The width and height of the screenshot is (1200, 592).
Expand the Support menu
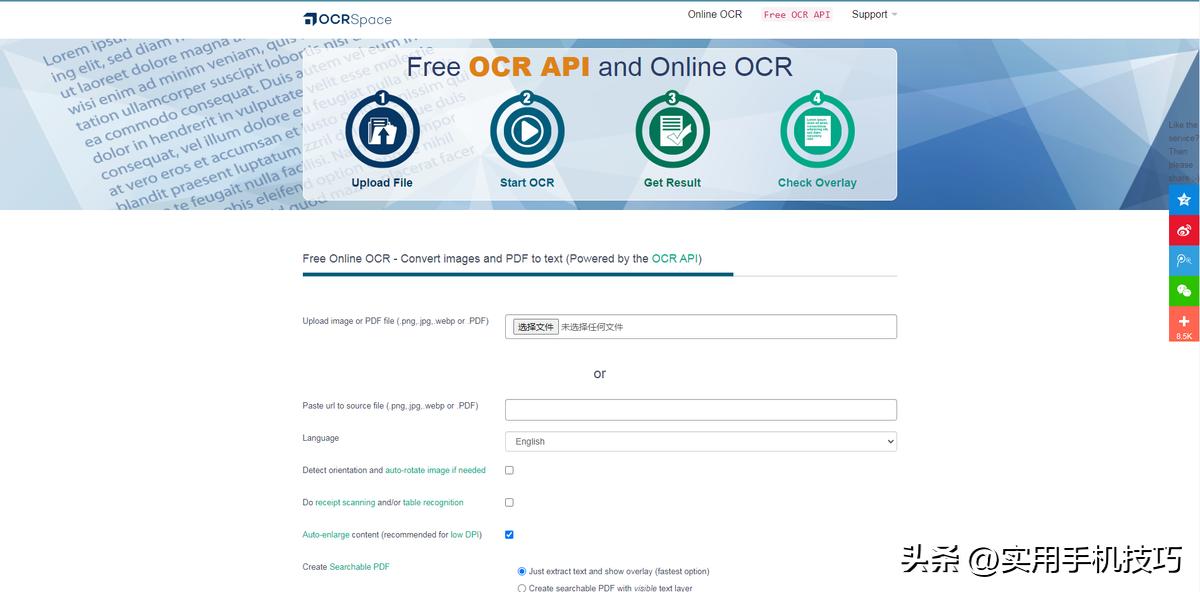tap(874, 14)
